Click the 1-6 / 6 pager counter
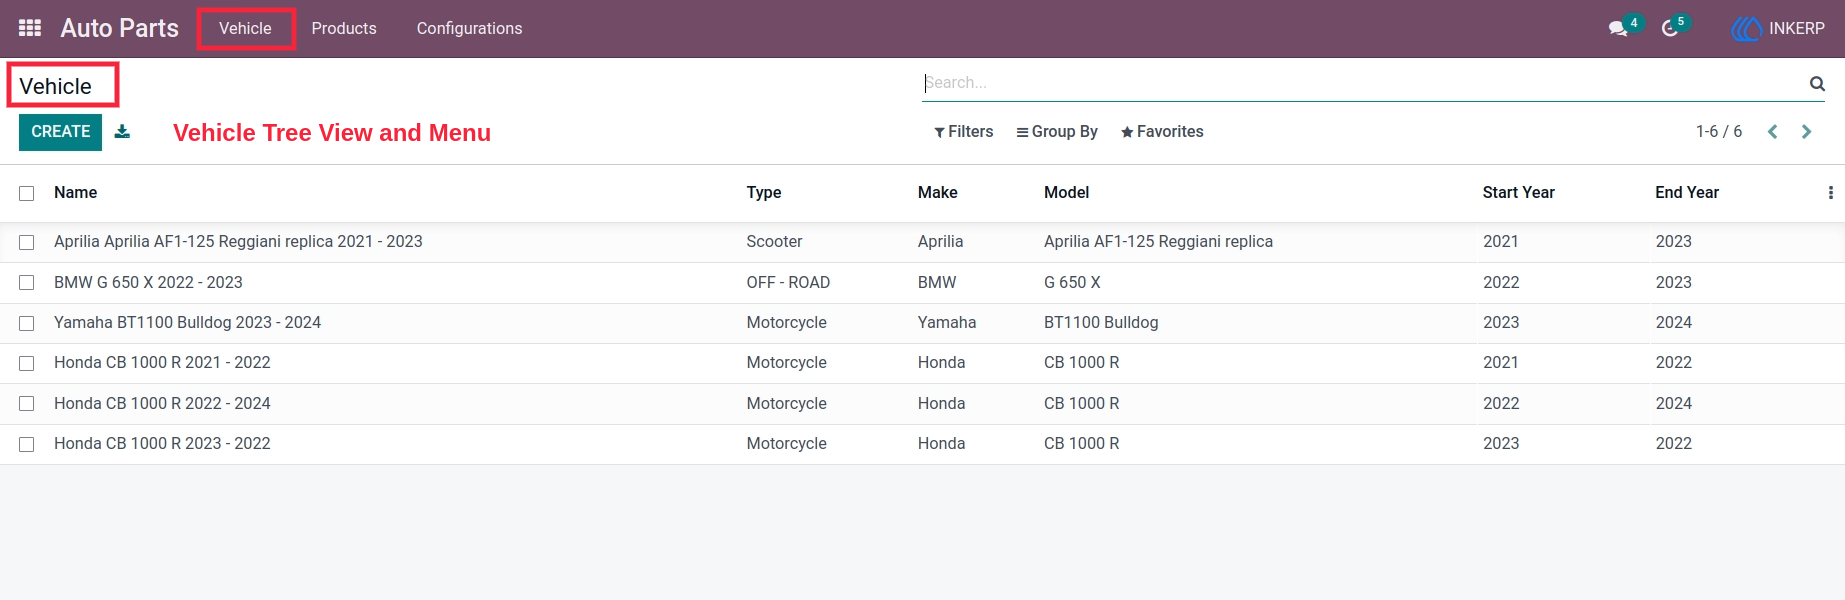 [1719, 132]
